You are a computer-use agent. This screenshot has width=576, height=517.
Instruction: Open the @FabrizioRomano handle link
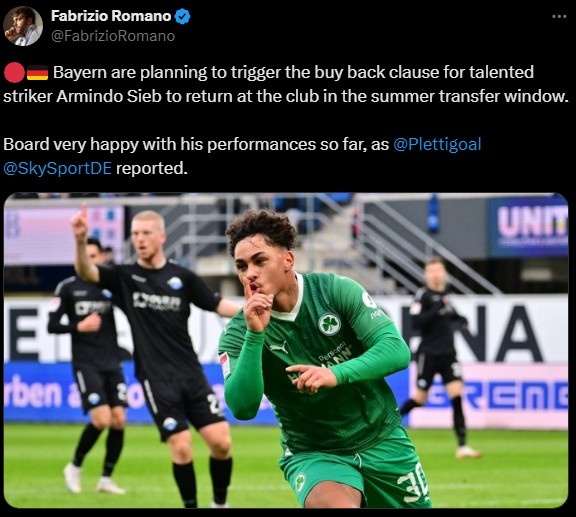113,36
